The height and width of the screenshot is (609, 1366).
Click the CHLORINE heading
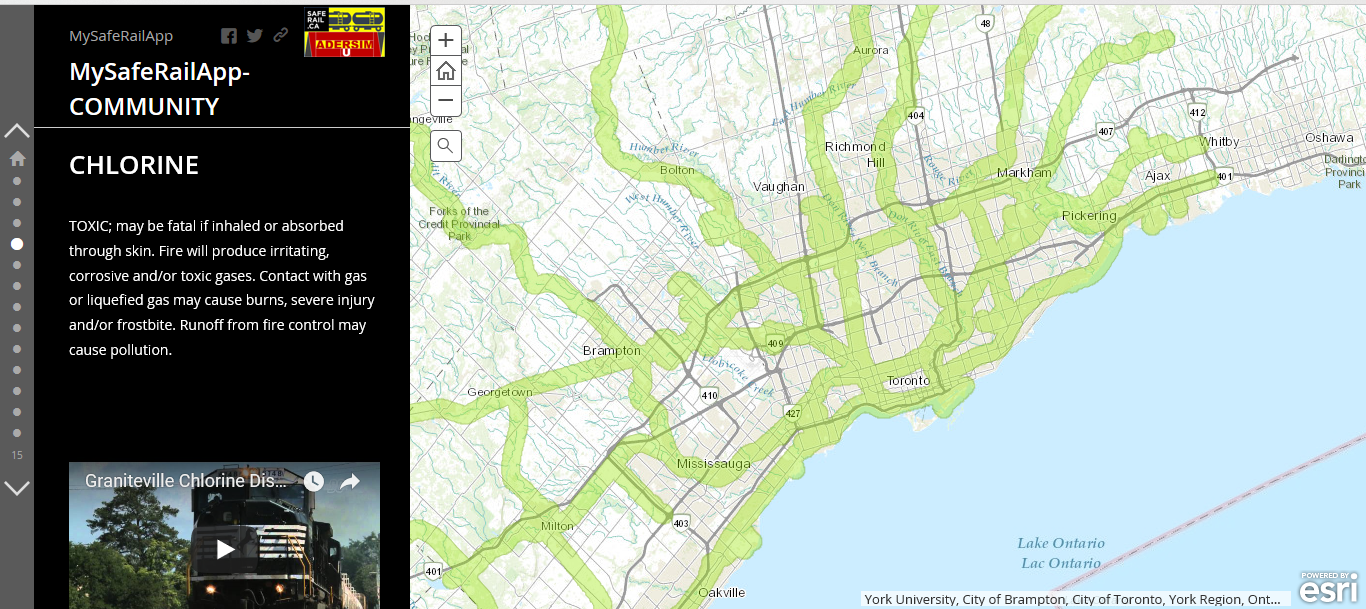134,165
